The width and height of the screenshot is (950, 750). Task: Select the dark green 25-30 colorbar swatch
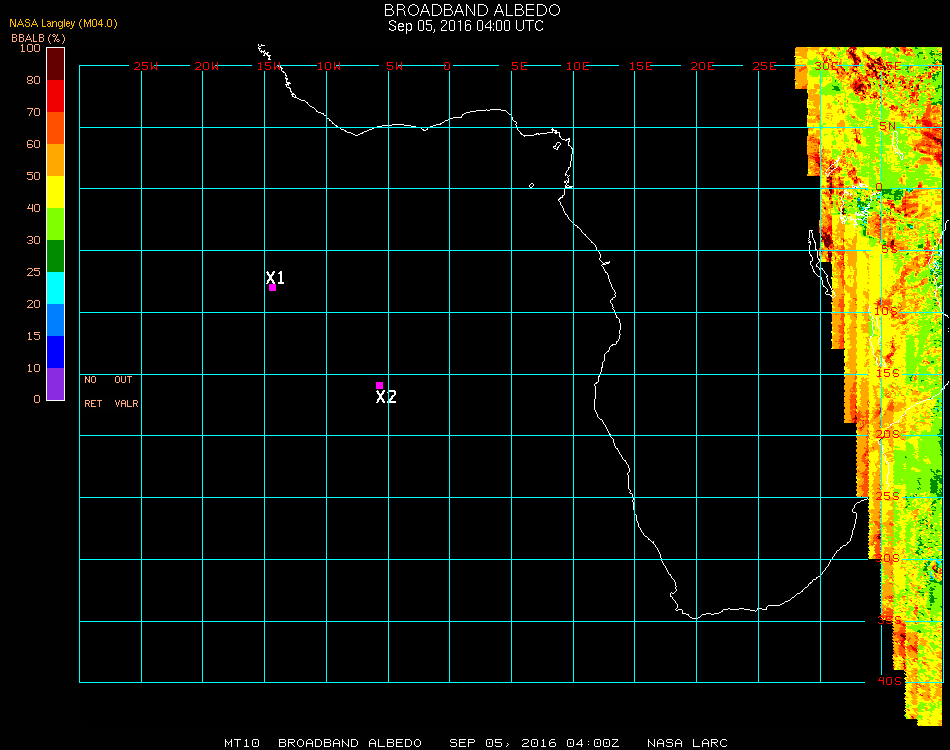[x=55, y=256]
